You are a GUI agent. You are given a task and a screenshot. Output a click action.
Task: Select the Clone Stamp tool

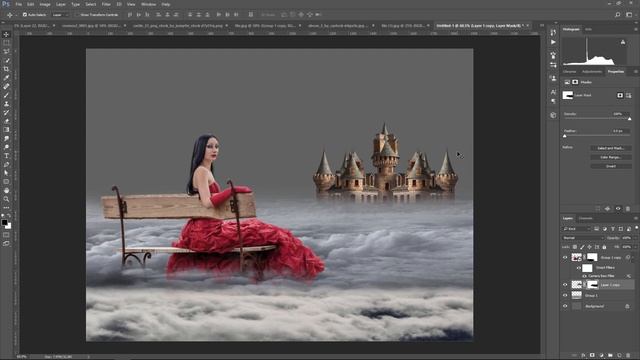pyautogui.click(x=6, y=104)
